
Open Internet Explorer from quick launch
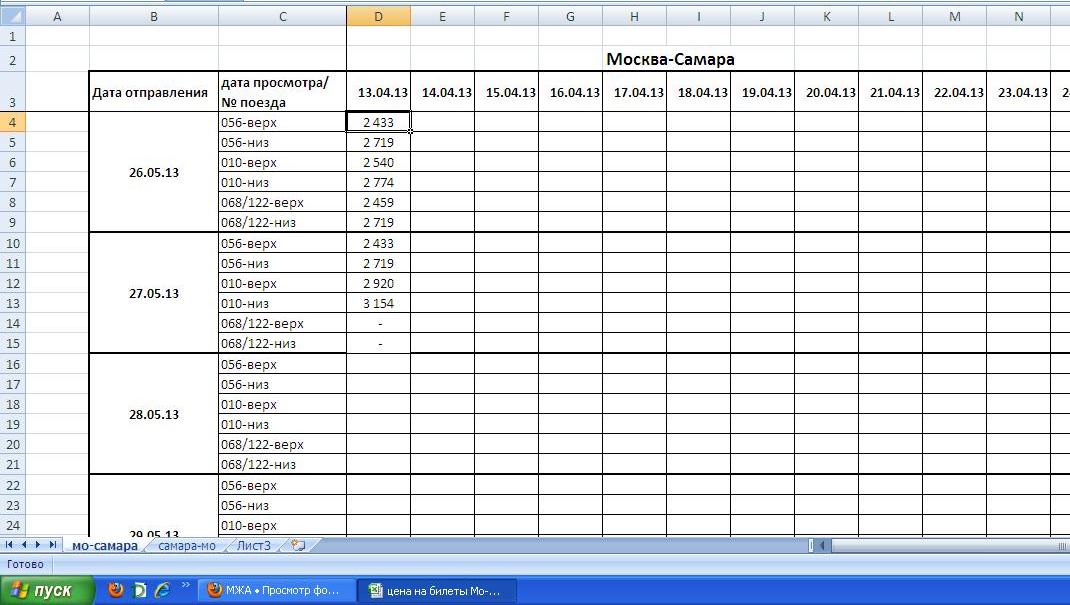[x=162, y=590]
